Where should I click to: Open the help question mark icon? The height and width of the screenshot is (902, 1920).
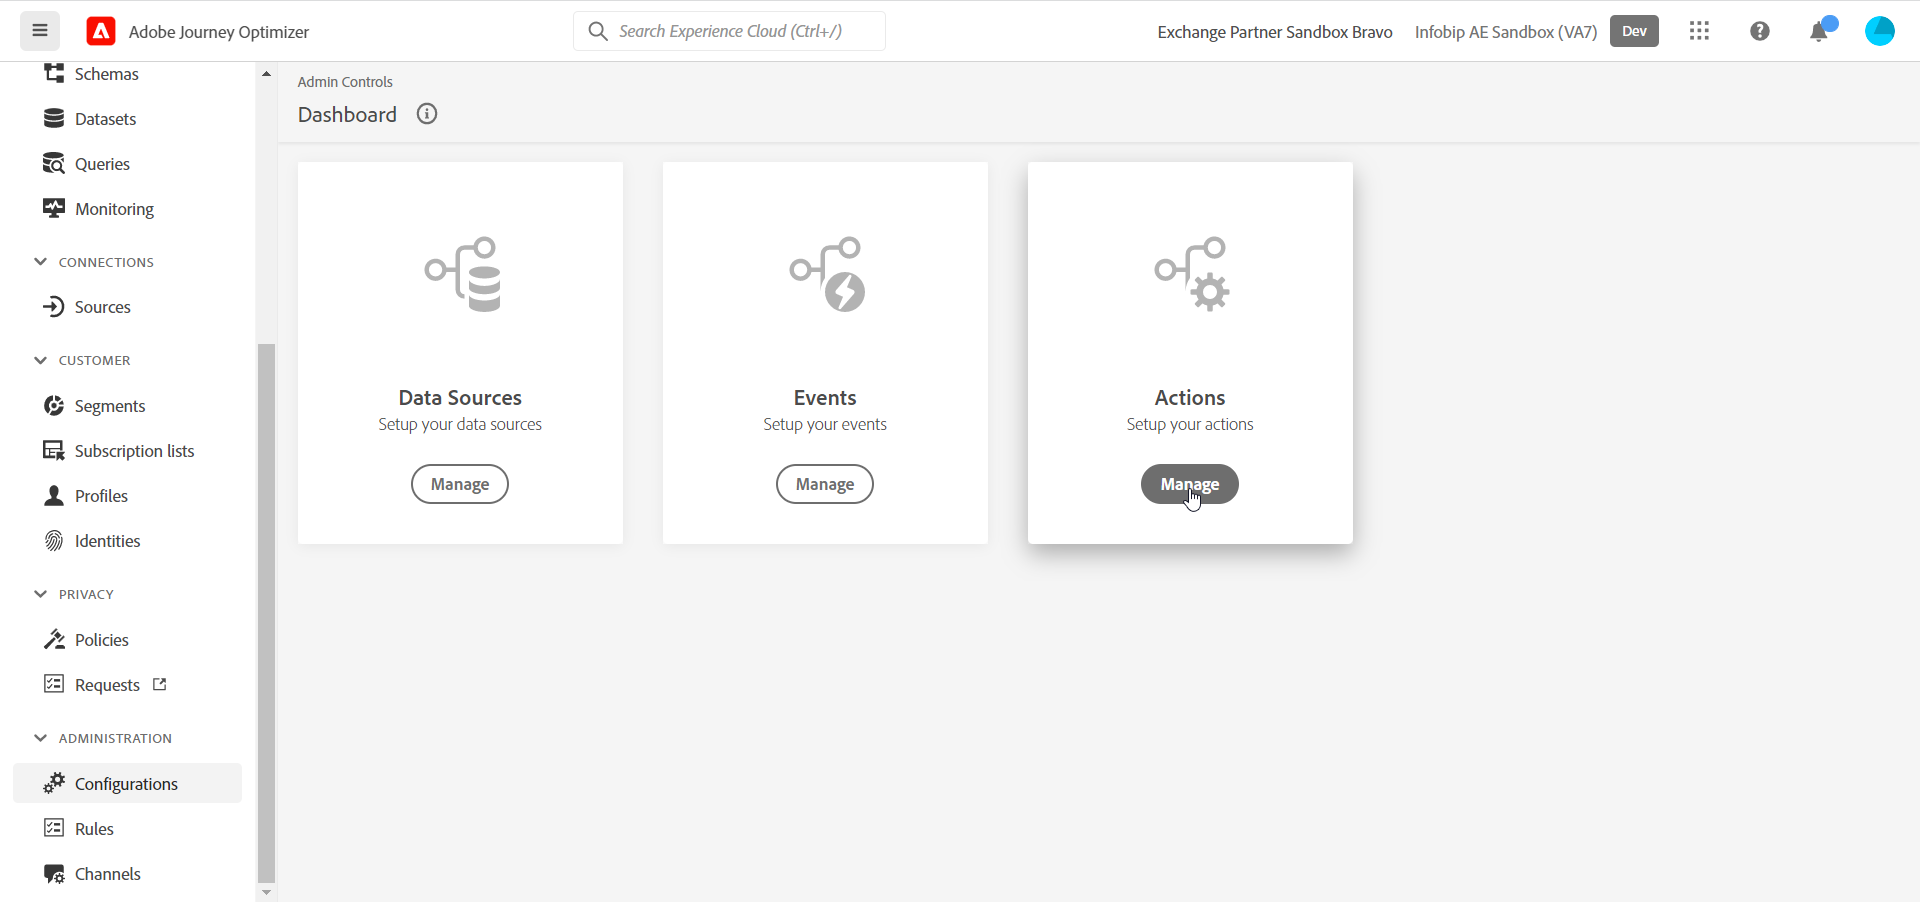click(x=1760, y=31)
